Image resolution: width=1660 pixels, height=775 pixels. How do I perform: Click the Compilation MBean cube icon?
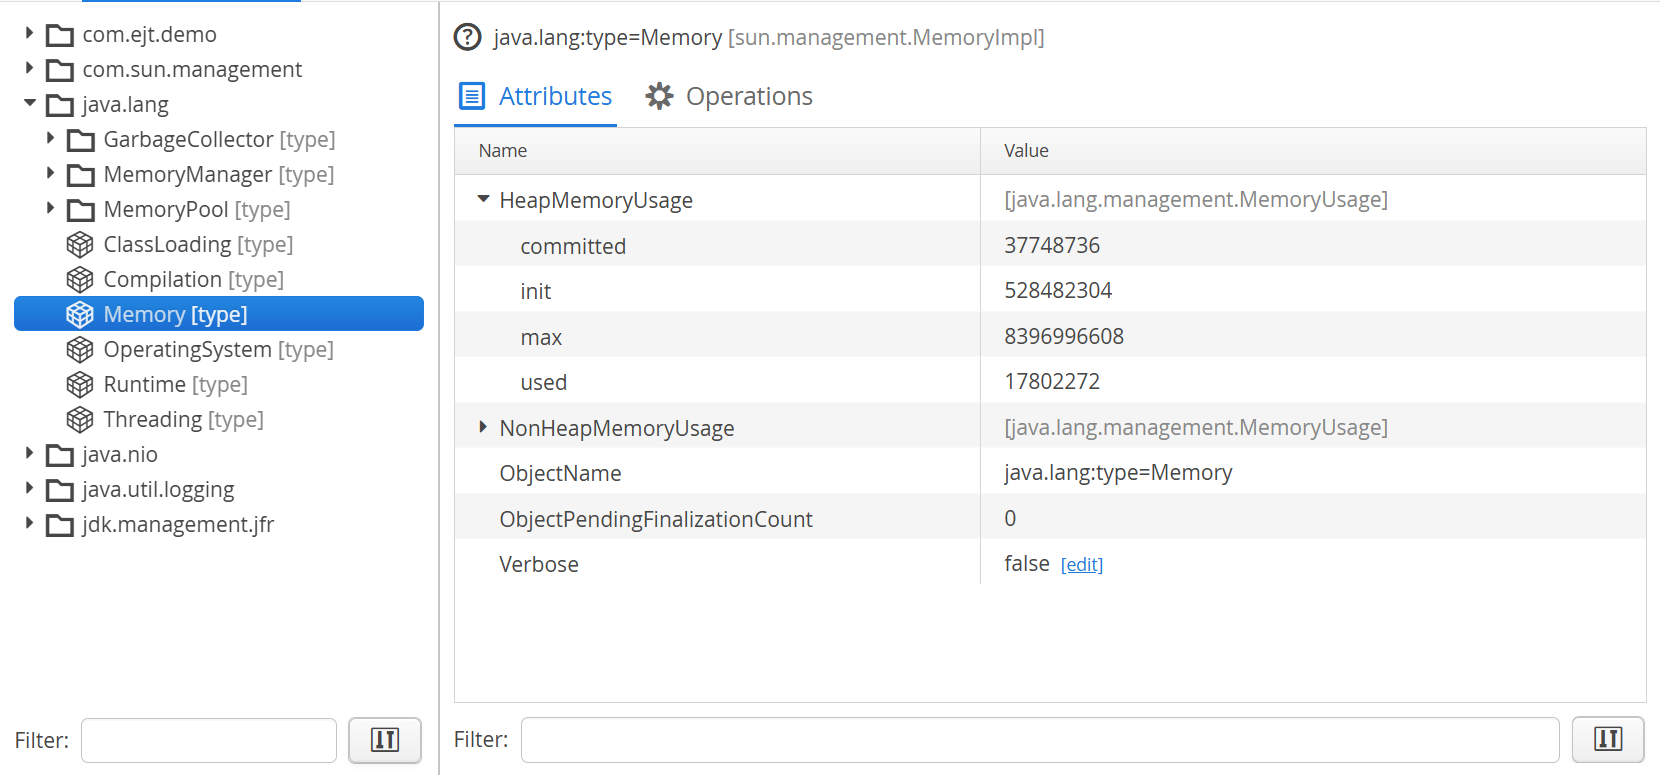click(x=80, y=280)
